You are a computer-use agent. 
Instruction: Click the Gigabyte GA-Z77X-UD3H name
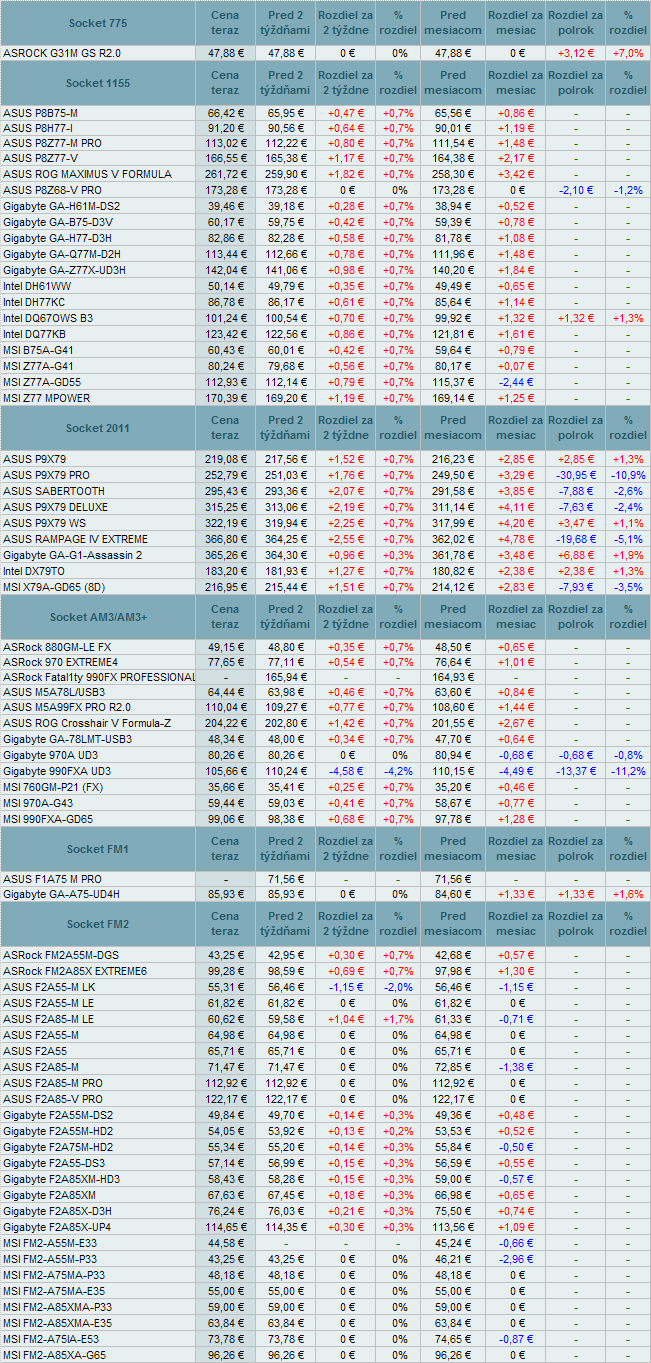click(64, 270)
